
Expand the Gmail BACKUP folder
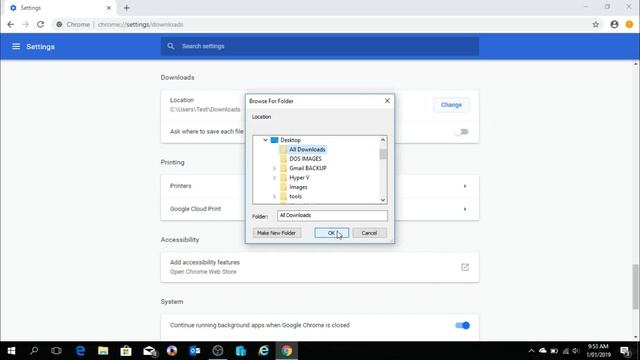(274, 168)
